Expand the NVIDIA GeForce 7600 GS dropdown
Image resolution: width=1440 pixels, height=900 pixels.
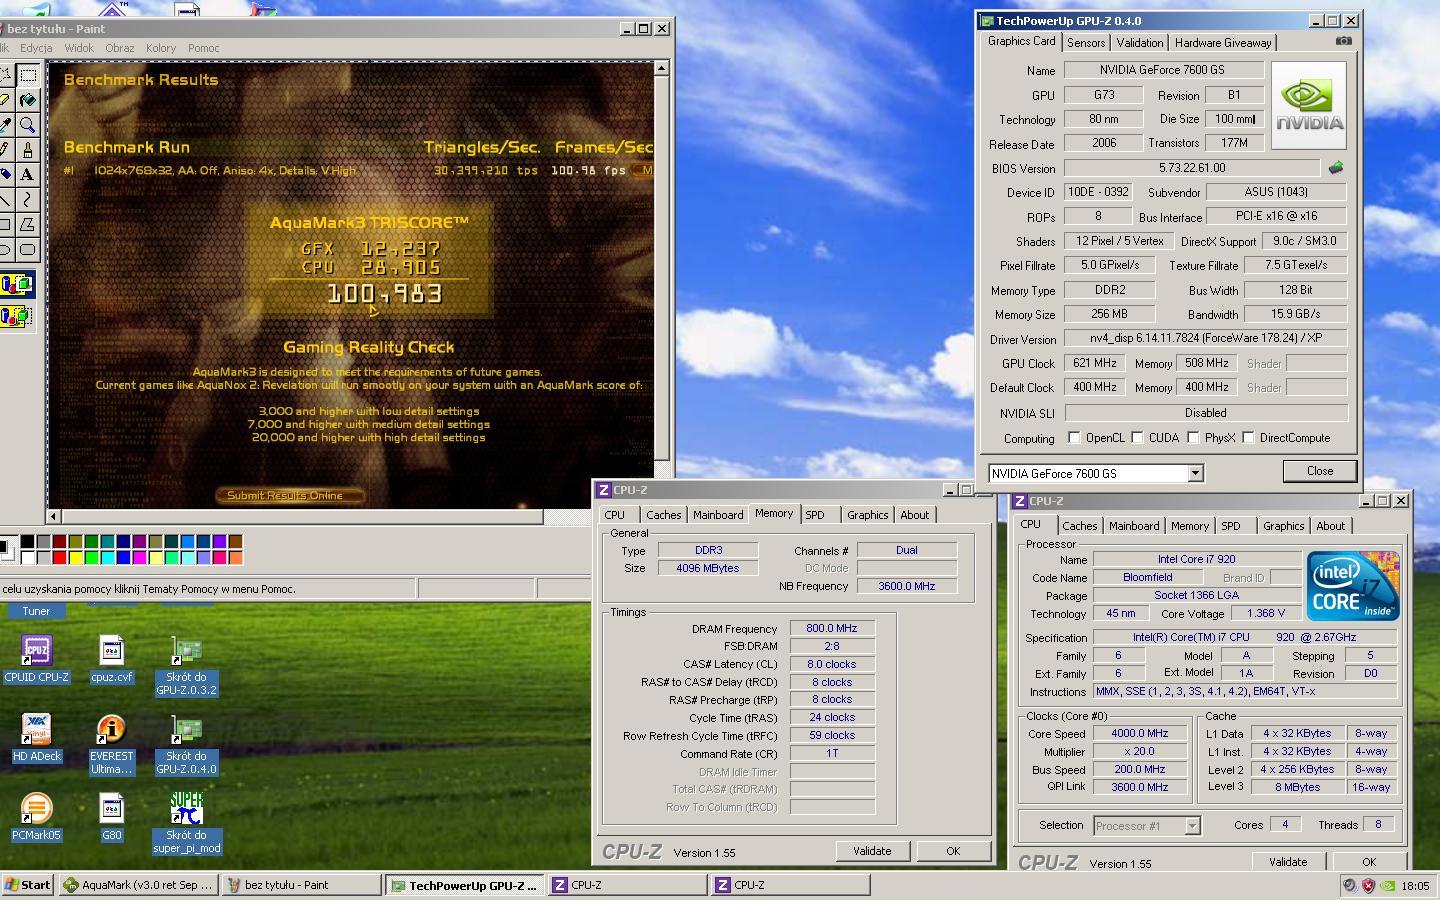click(1195, 473)
